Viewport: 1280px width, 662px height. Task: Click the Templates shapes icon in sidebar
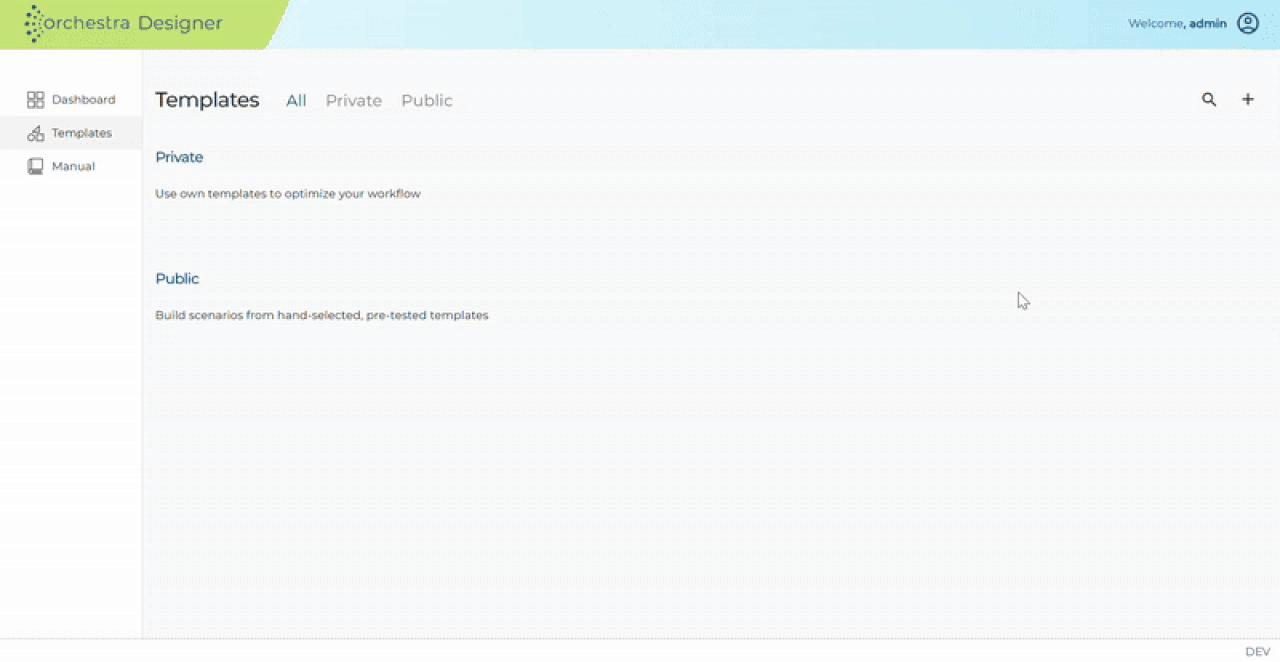[x=36, y=133]
